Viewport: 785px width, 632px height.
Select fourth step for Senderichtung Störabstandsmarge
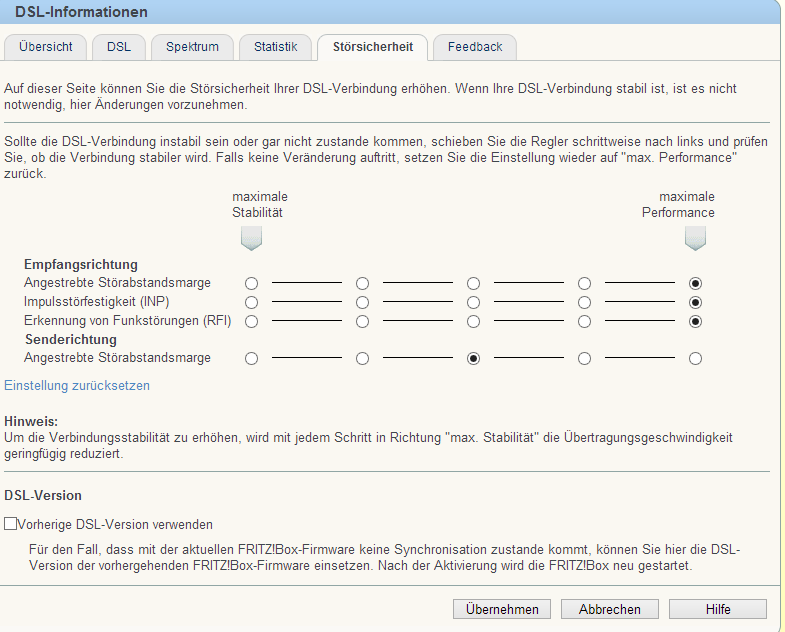pyautogui.click(x=584, y=359)
